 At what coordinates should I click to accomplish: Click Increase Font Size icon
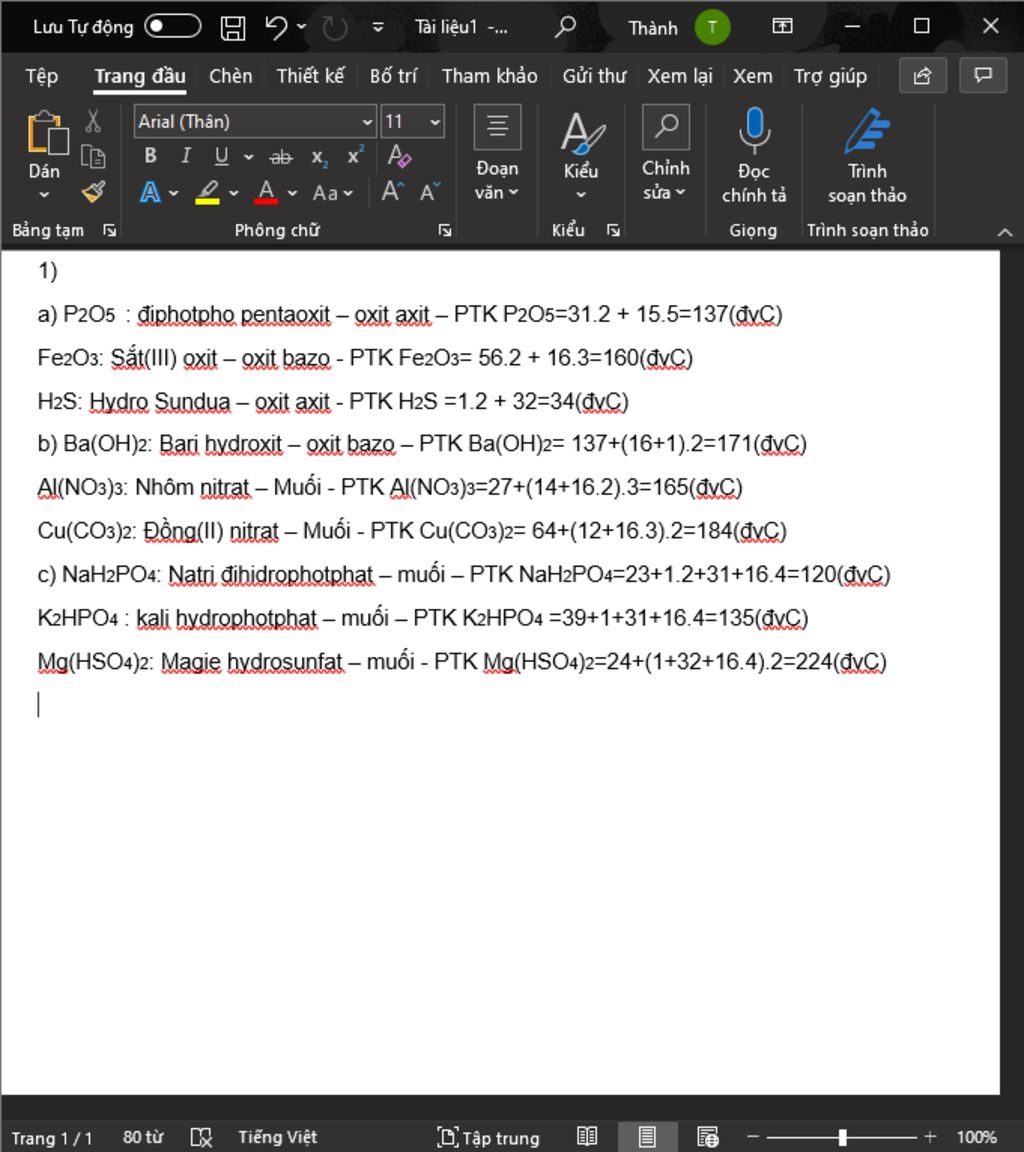(392, 192)
